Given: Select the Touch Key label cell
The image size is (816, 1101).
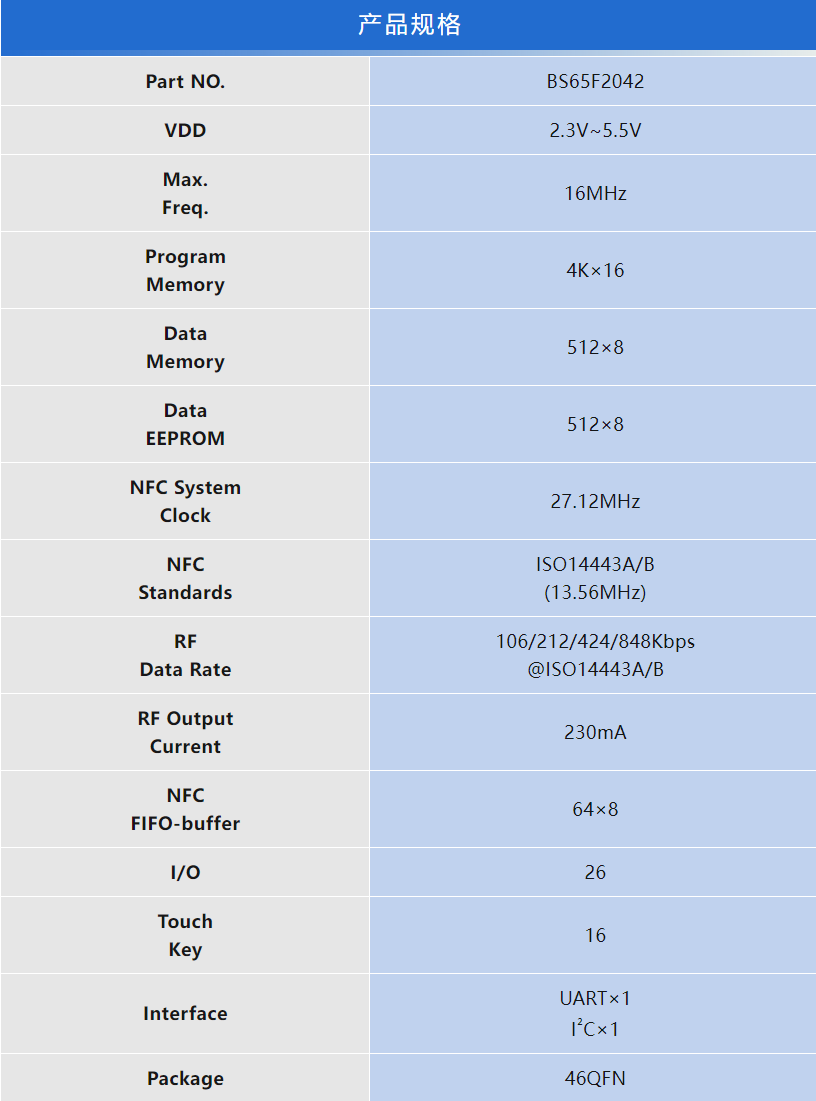Looking at the screenshot, I should 185,936.
